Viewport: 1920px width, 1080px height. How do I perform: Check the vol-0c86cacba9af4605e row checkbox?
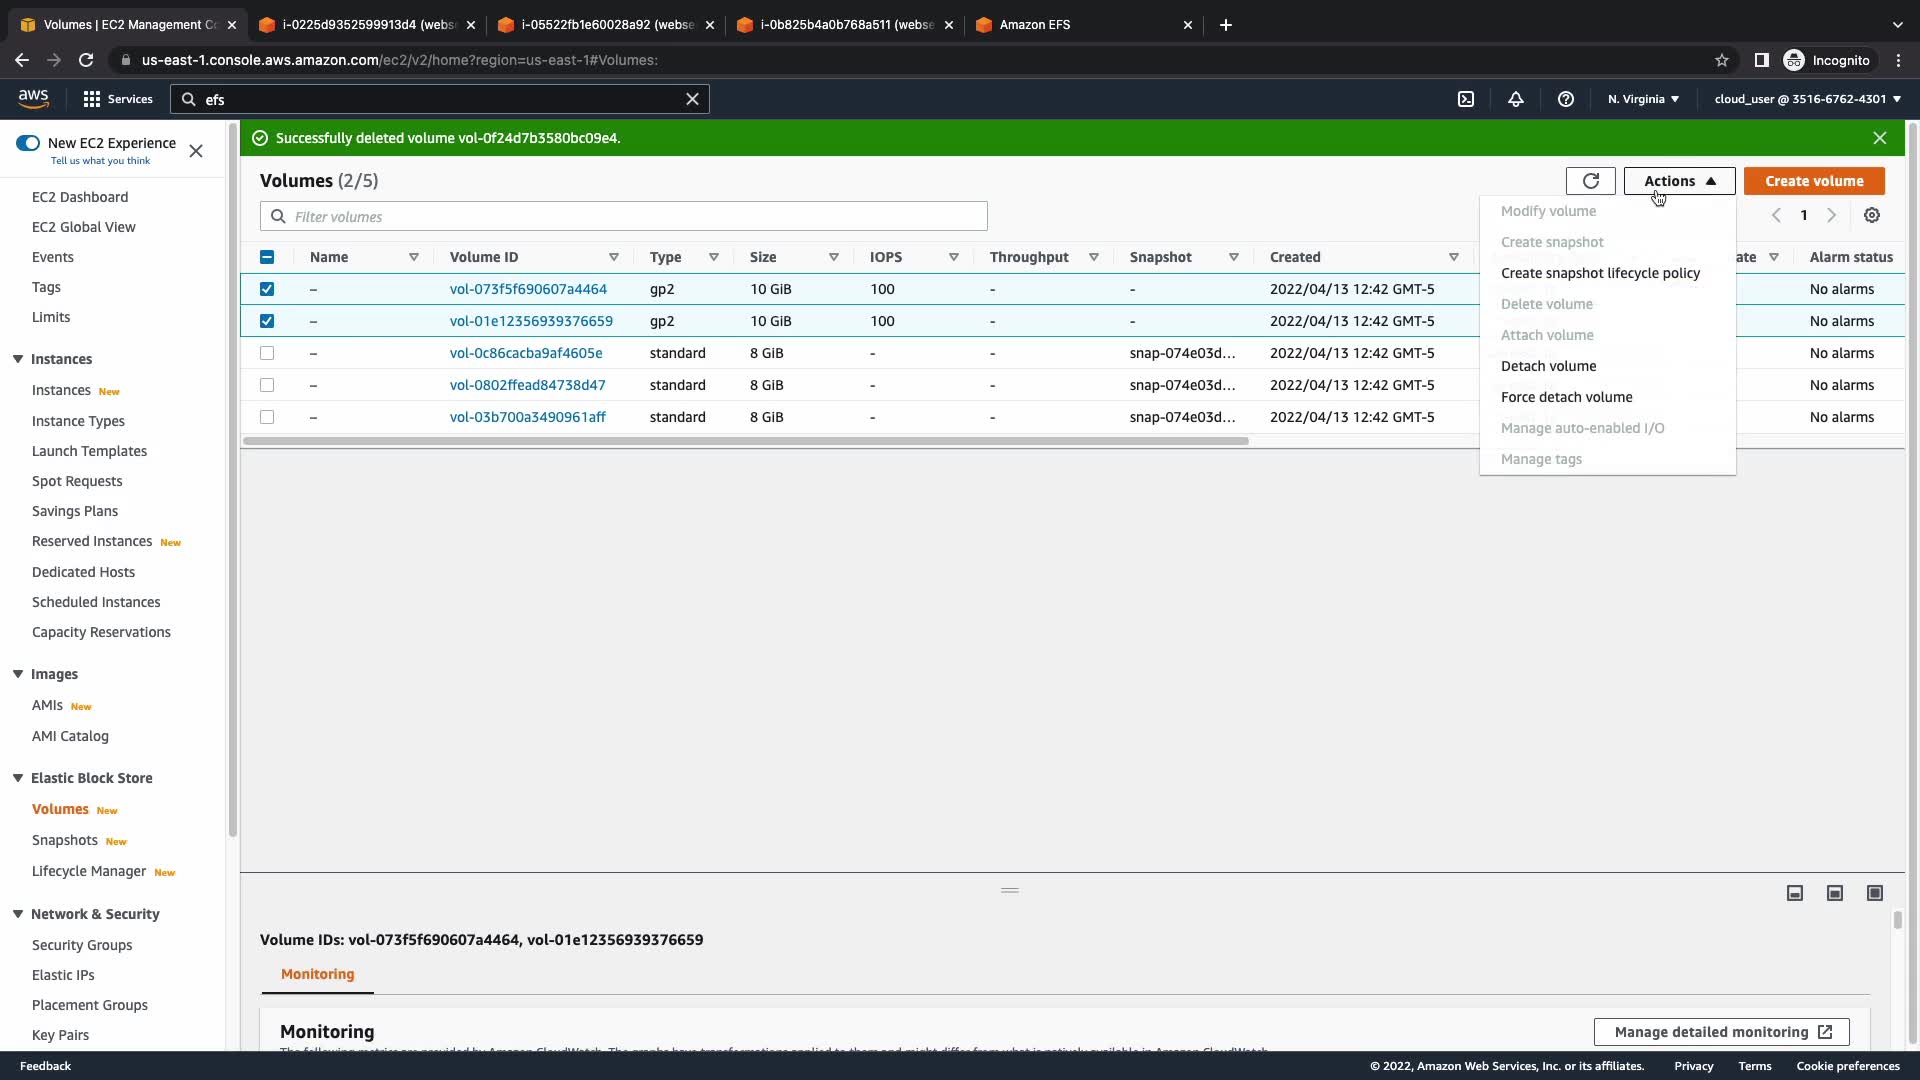(267, 353)
